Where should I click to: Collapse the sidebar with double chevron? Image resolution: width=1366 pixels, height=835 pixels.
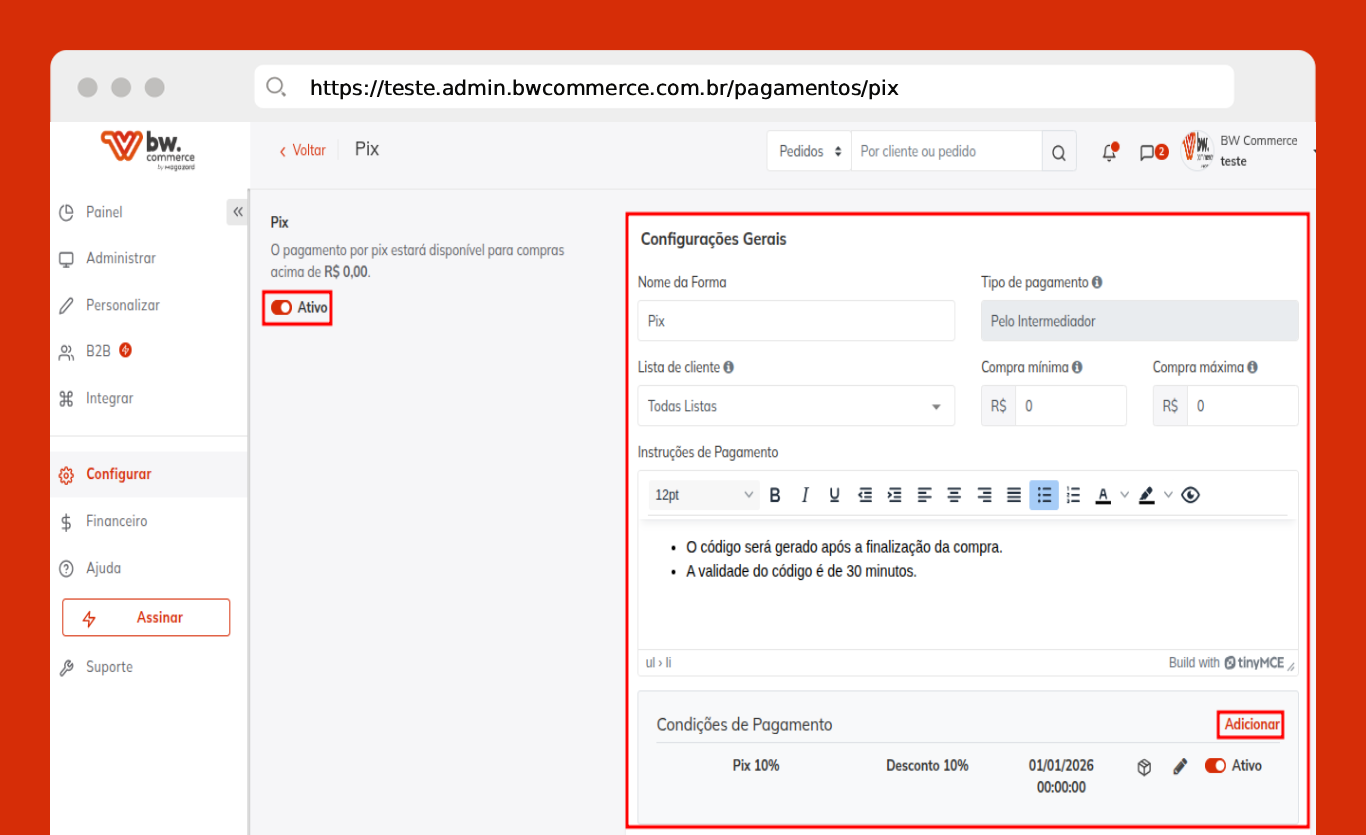(x=237, y=212)
